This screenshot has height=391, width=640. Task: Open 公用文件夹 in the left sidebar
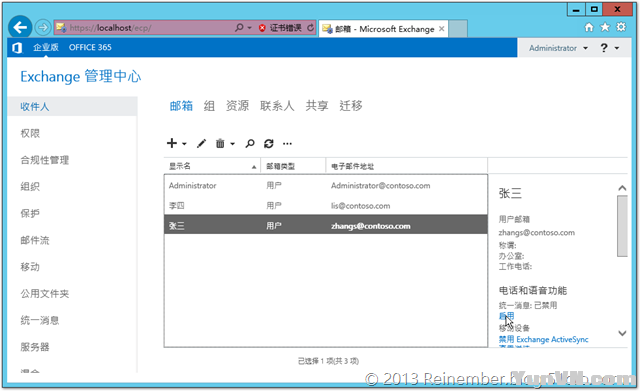45,294
